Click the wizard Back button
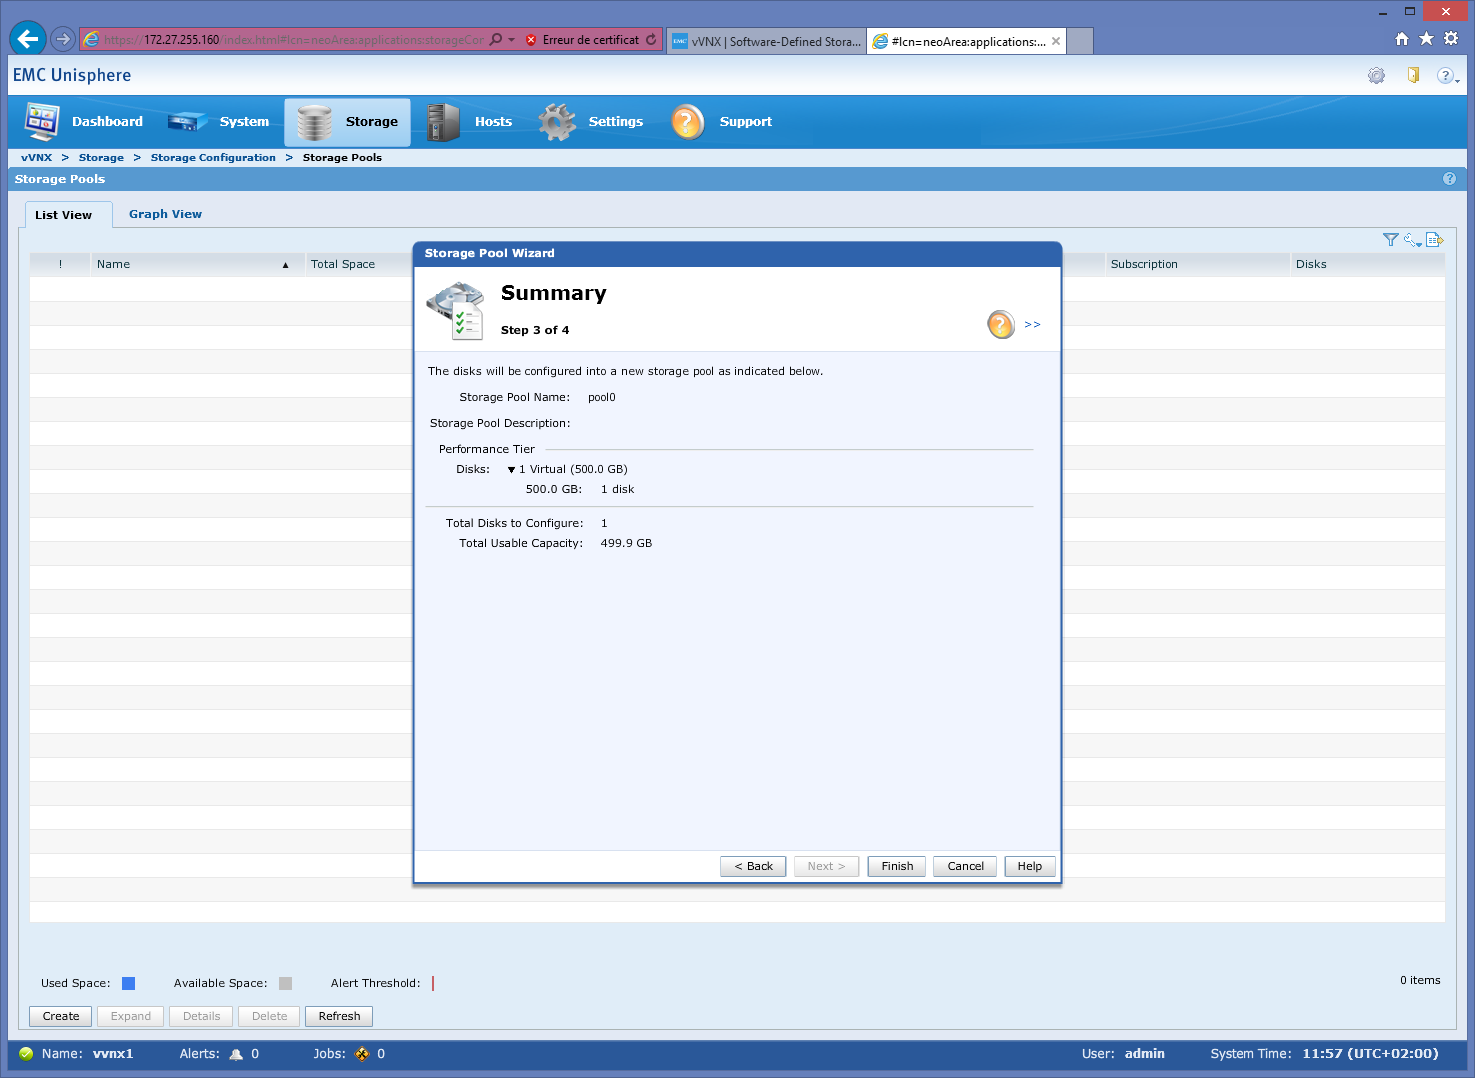 753,866
